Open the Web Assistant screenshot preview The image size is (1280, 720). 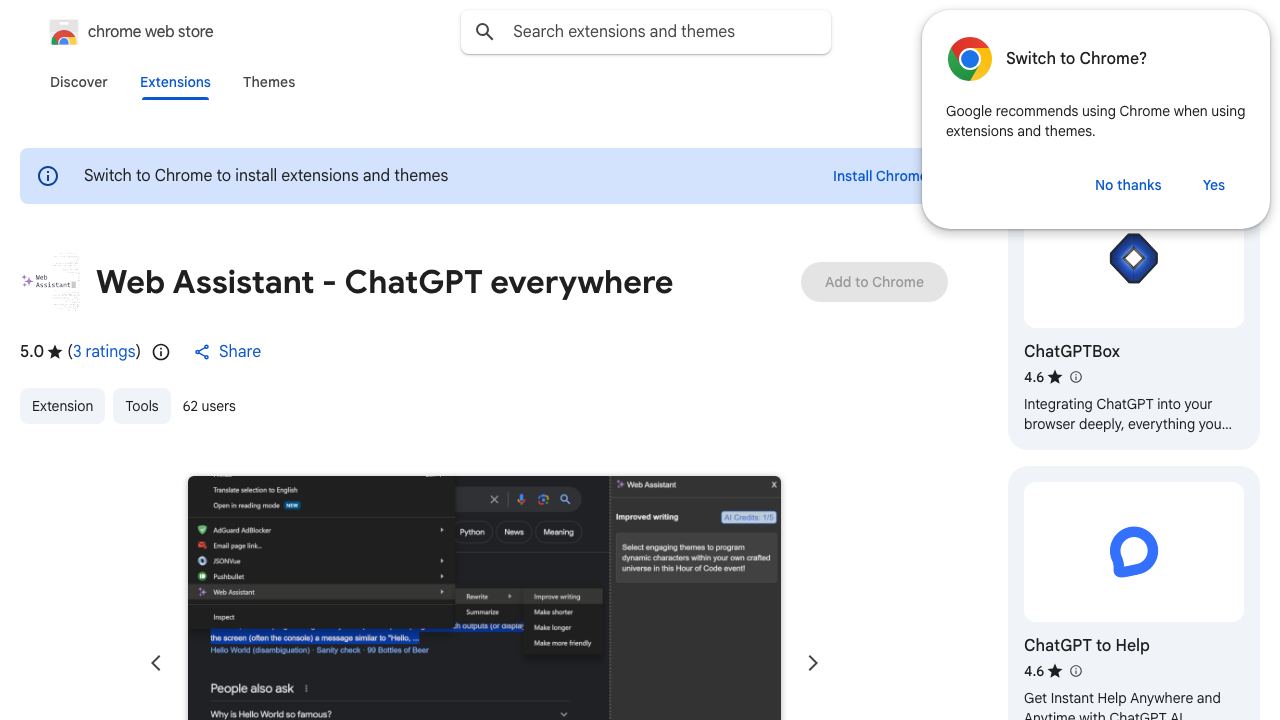(484, 598)
